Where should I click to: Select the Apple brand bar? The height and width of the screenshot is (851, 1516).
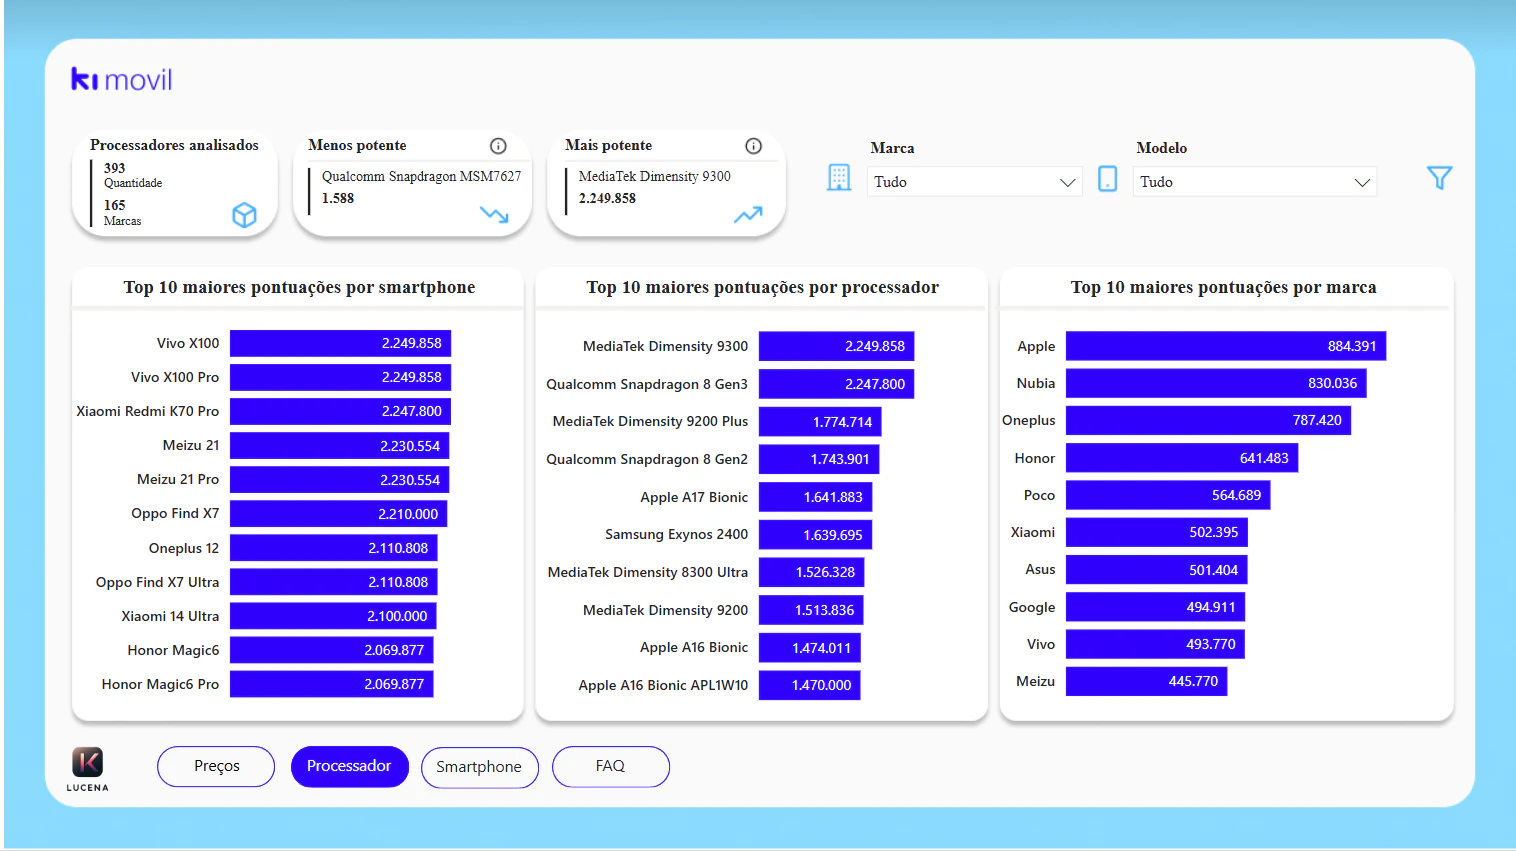pyautogui.click(x=1226, y=346)
